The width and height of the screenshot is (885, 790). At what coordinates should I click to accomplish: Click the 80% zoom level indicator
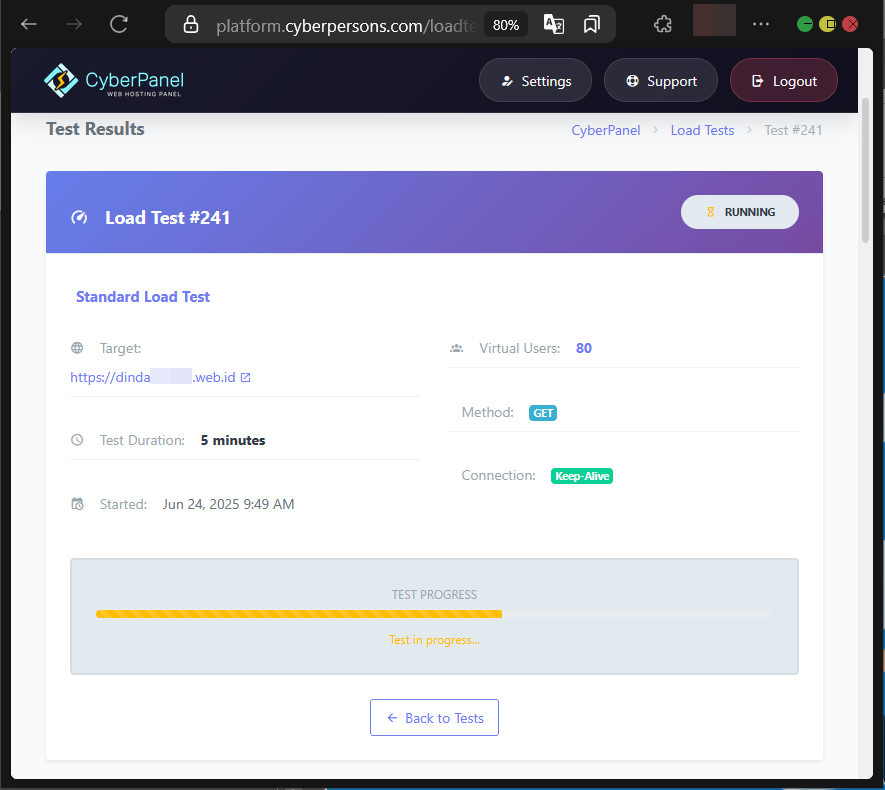[506, 25]
